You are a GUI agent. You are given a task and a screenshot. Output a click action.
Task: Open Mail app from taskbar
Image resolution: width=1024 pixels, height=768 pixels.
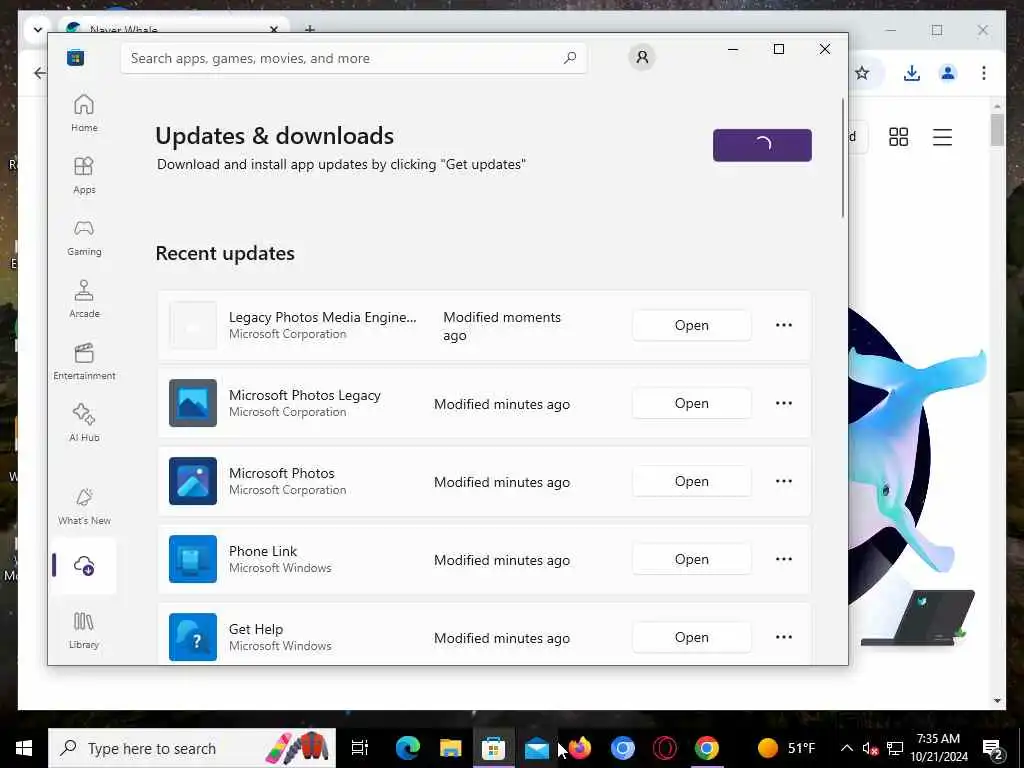tap(536, 748)
